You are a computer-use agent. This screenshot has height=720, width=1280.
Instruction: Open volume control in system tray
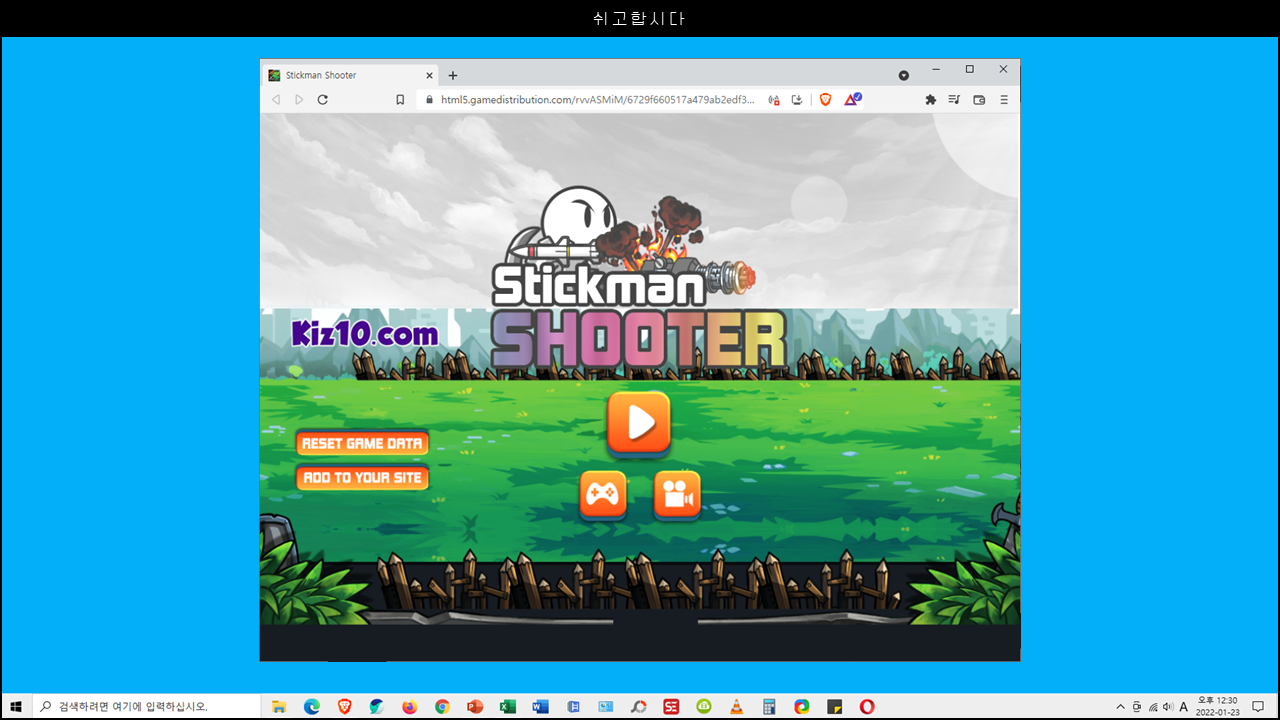[x=1167, y=707]
